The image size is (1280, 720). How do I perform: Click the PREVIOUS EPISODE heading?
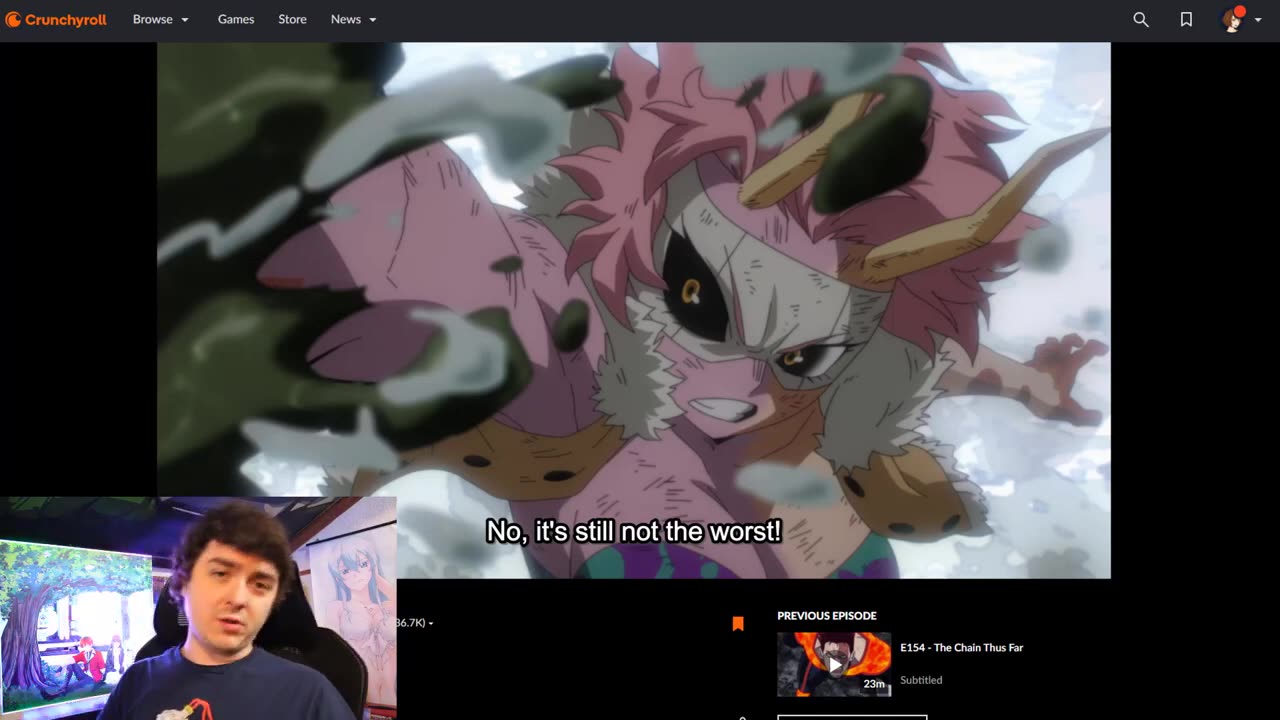point(827,616)
